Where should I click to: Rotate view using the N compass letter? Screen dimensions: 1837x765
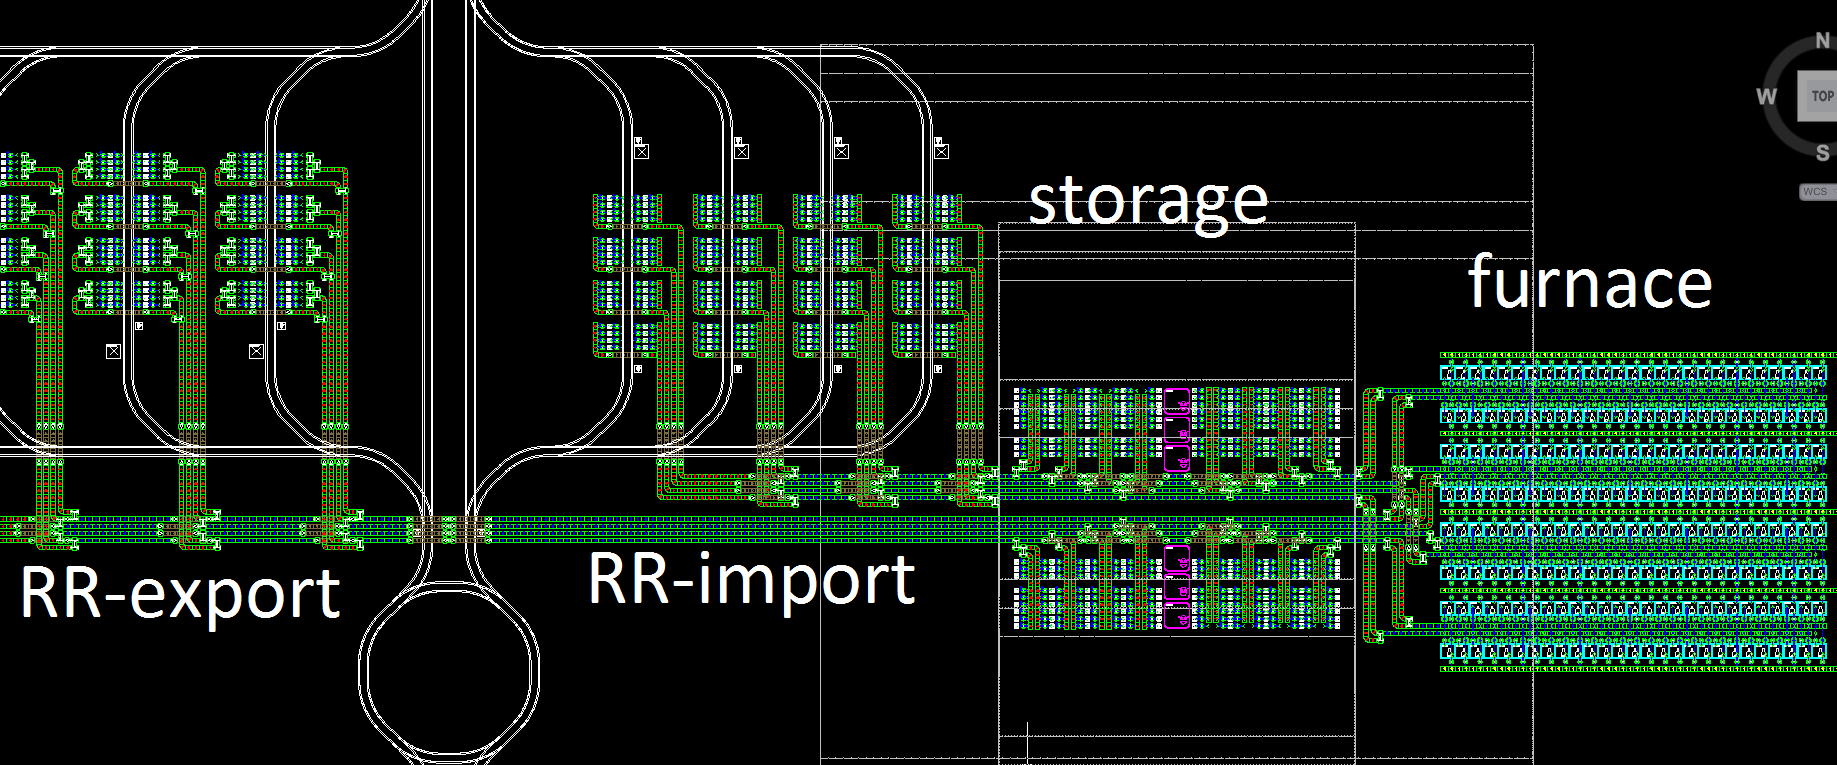pyautogui.click(x=1823, y=41)
